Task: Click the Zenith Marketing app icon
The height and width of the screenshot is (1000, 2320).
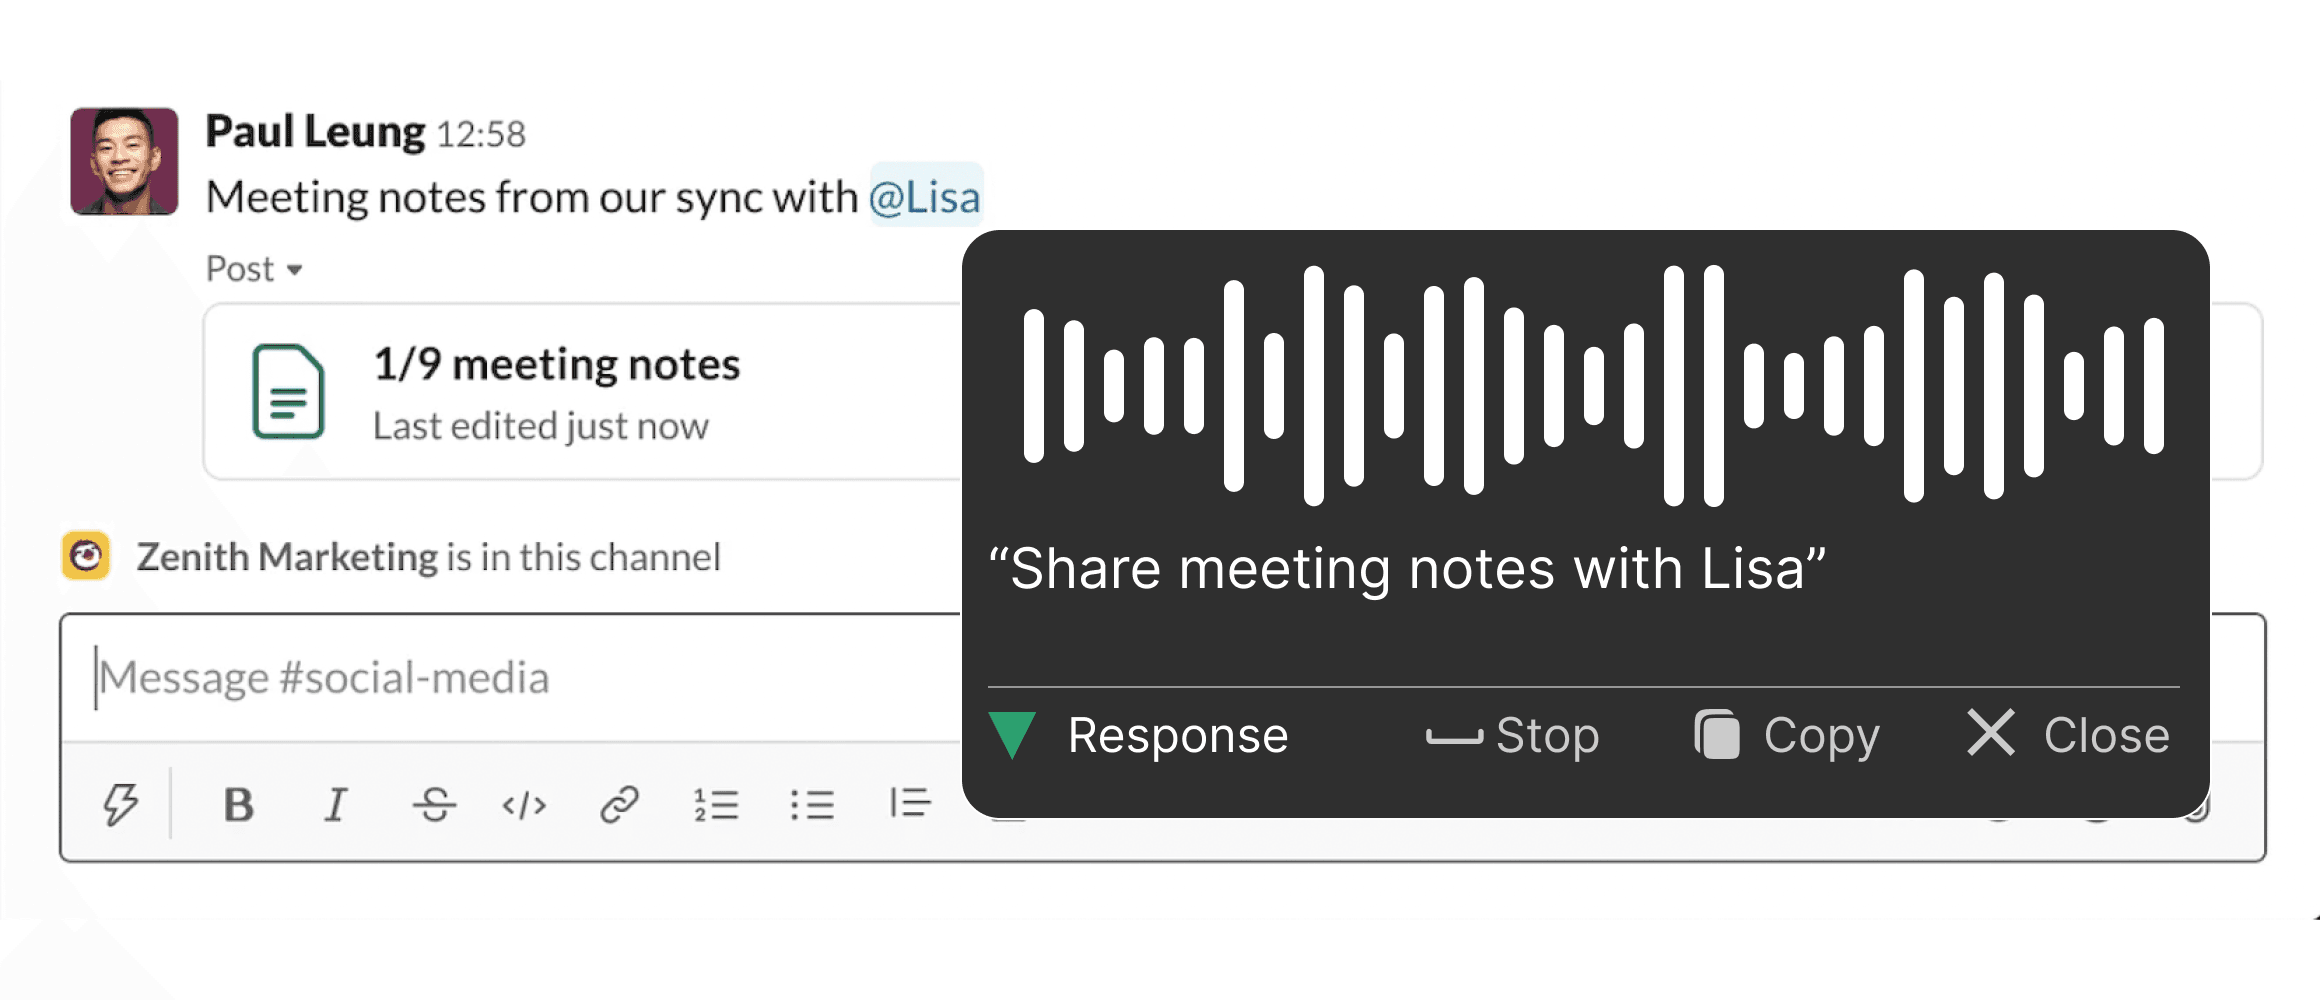Action: 89,556
